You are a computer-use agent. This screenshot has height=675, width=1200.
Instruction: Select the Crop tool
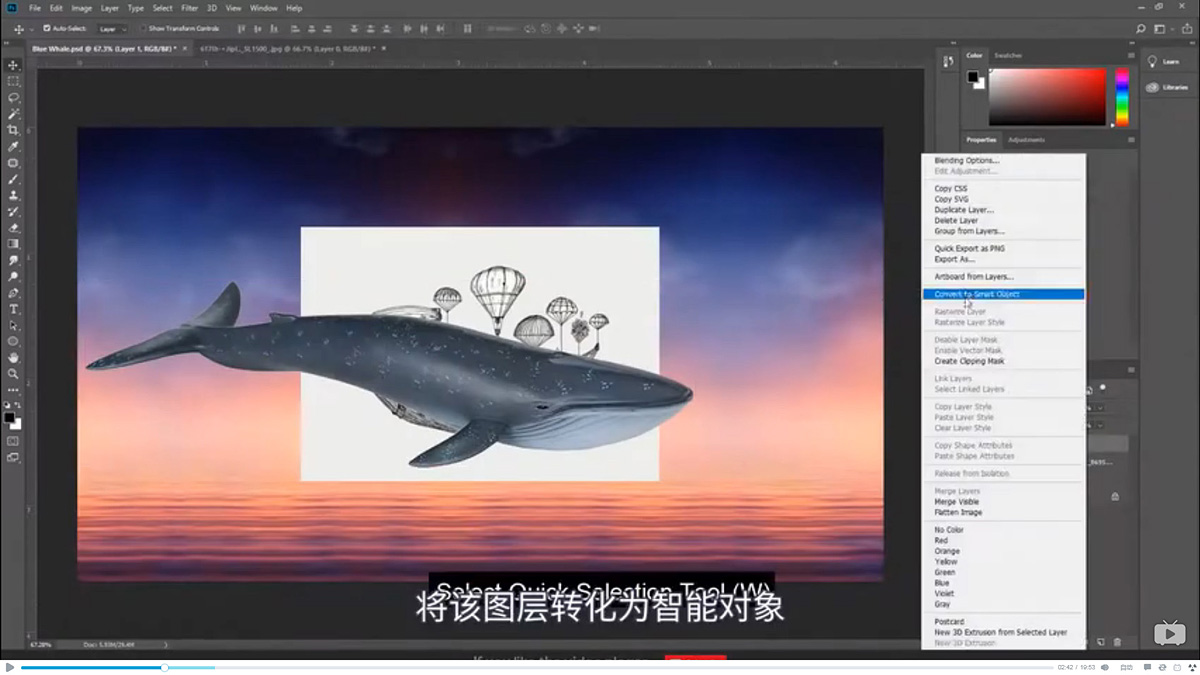point(13,130)
